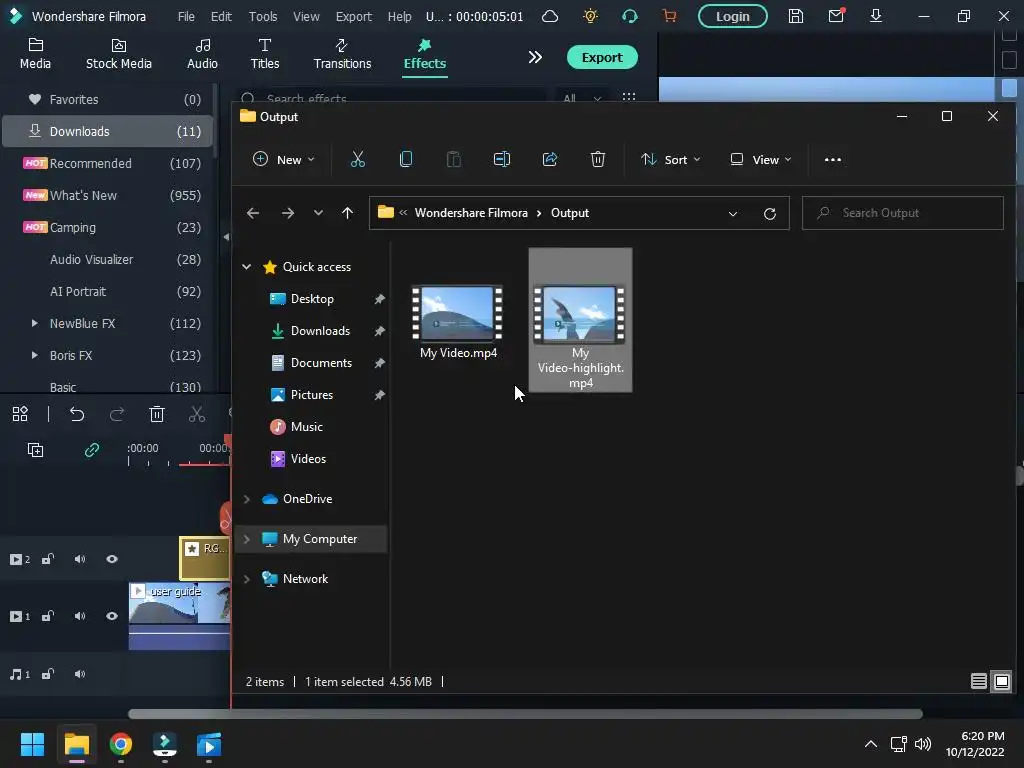Open the View dropdown in Explorer

[x=761, y=159]
